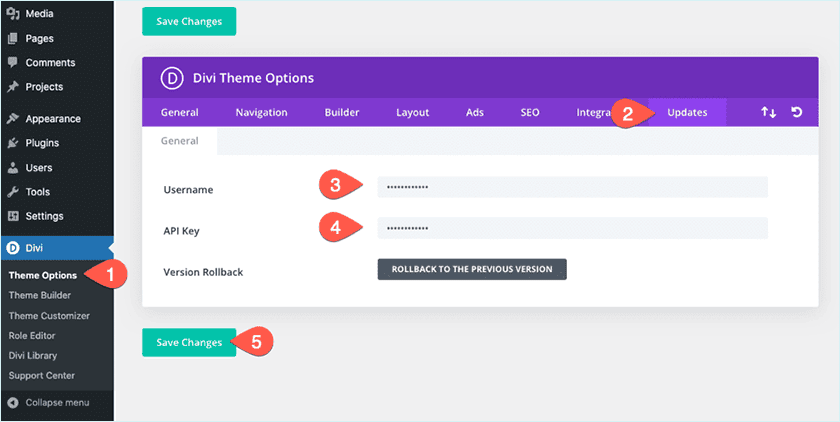Open Theme Builder in Divi submenu
The width and height of the screenshot is (840, 422).
[x=40, y=296]
